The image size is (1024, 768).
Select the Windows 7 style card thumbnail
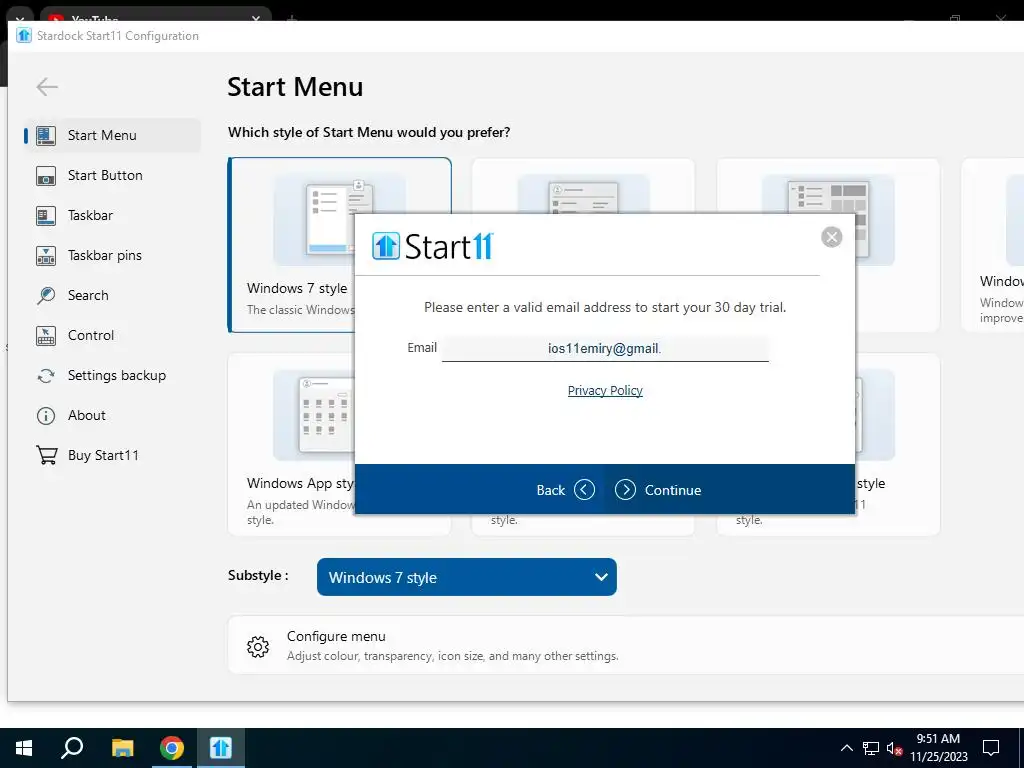340,219
